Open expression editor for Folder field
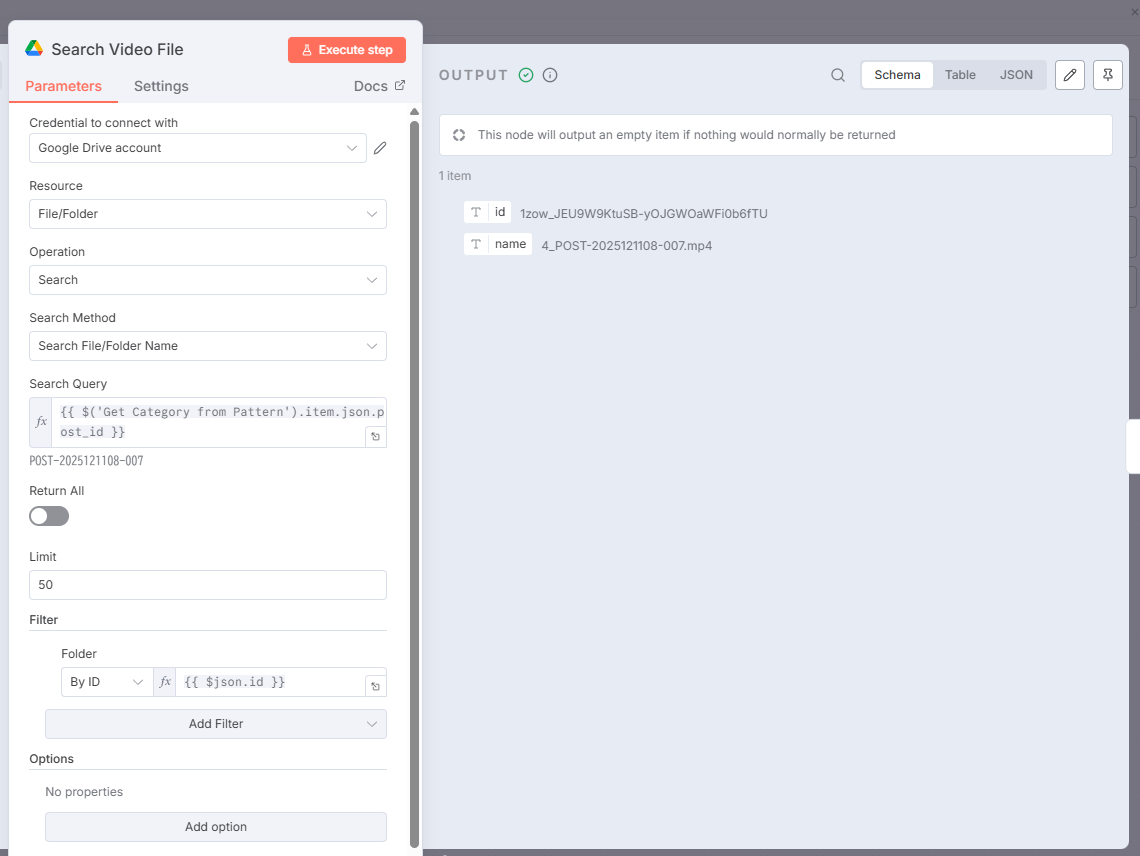This screenshot has height=856, width=1140. coord(375,686)
